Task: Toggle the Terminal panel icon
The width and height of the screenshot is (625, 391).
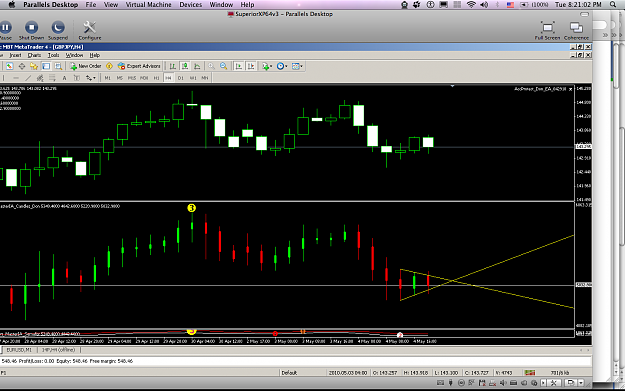Action: coord(46,66)
